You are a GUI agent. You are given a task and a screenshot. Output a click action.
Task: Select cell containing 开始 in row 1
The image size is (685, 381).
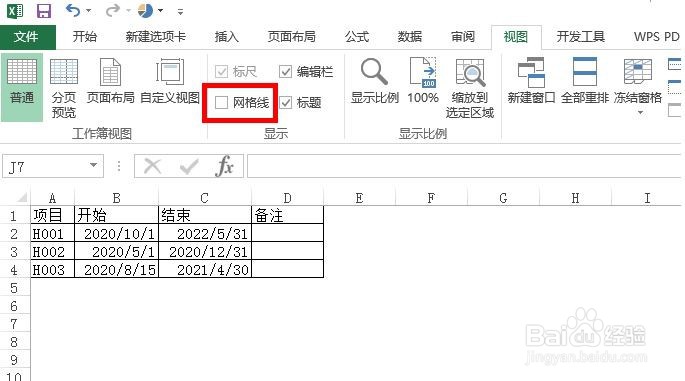116,215
